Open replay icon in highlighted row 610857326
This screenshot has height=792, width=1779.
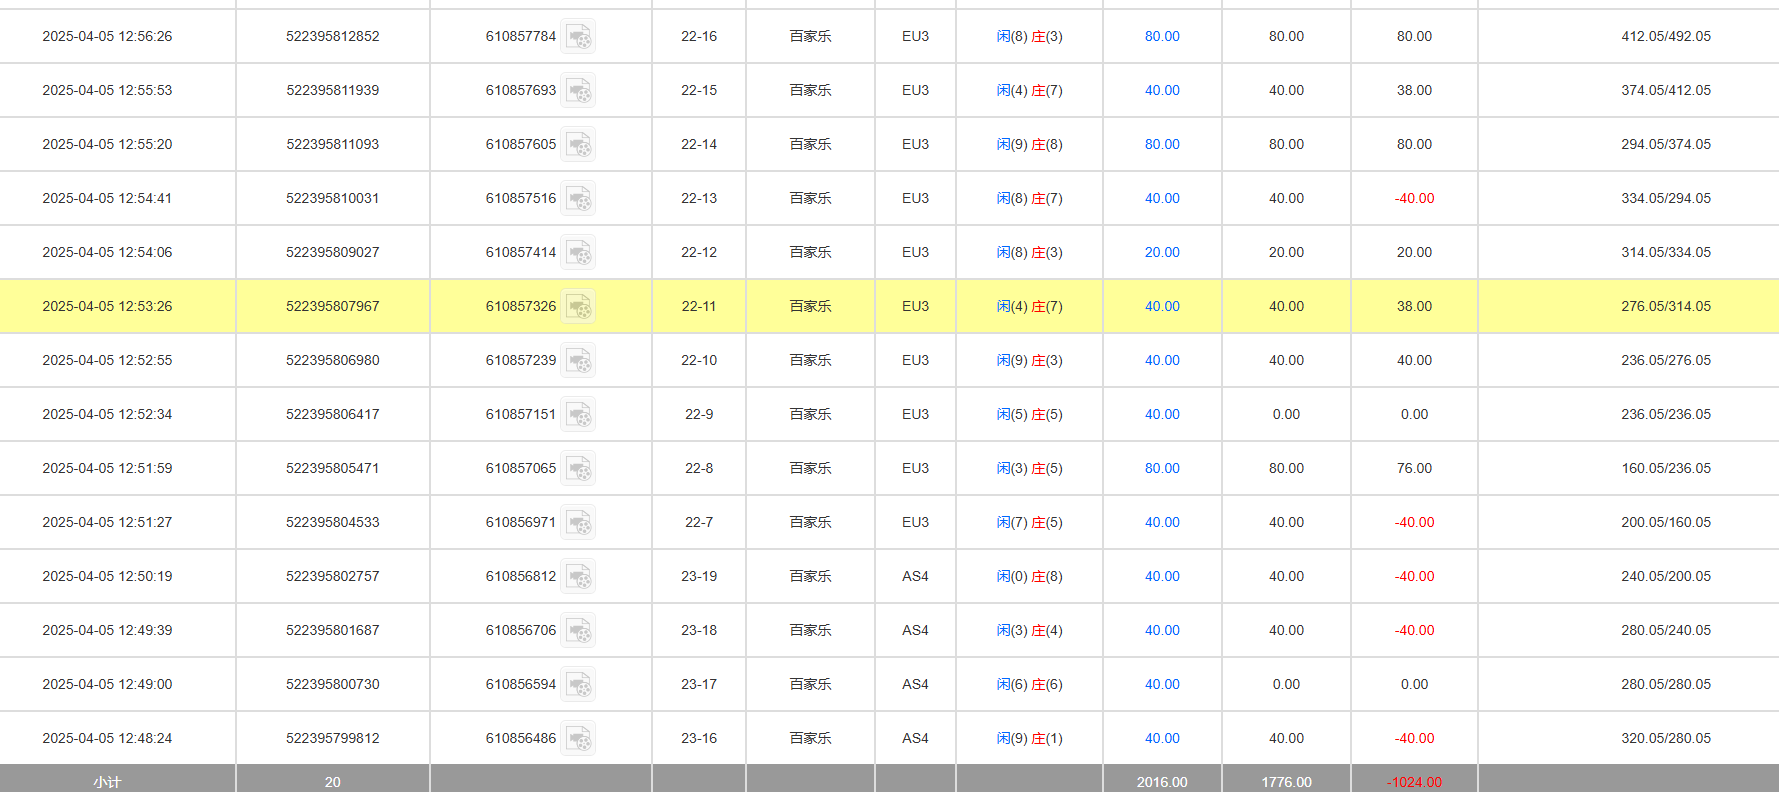coord(578,307)
